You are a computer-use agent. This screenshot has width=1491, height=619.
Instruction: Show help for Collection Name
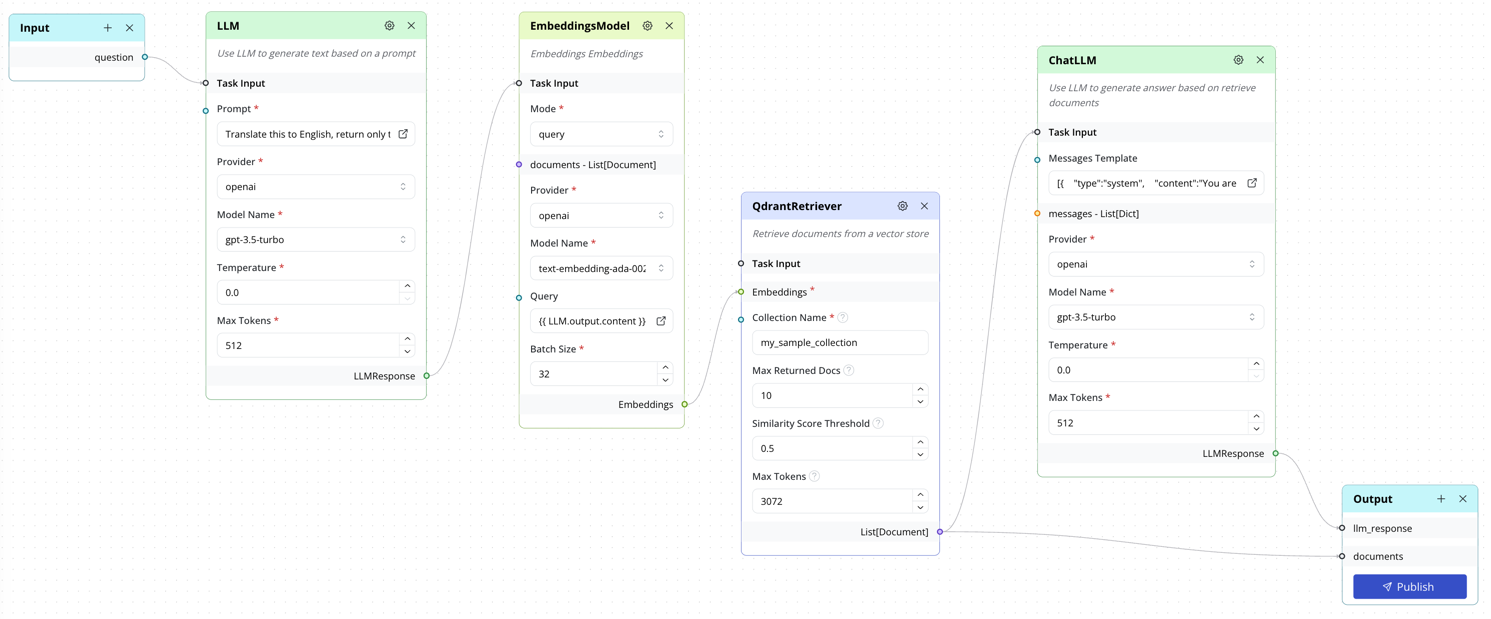coord(843,318)
